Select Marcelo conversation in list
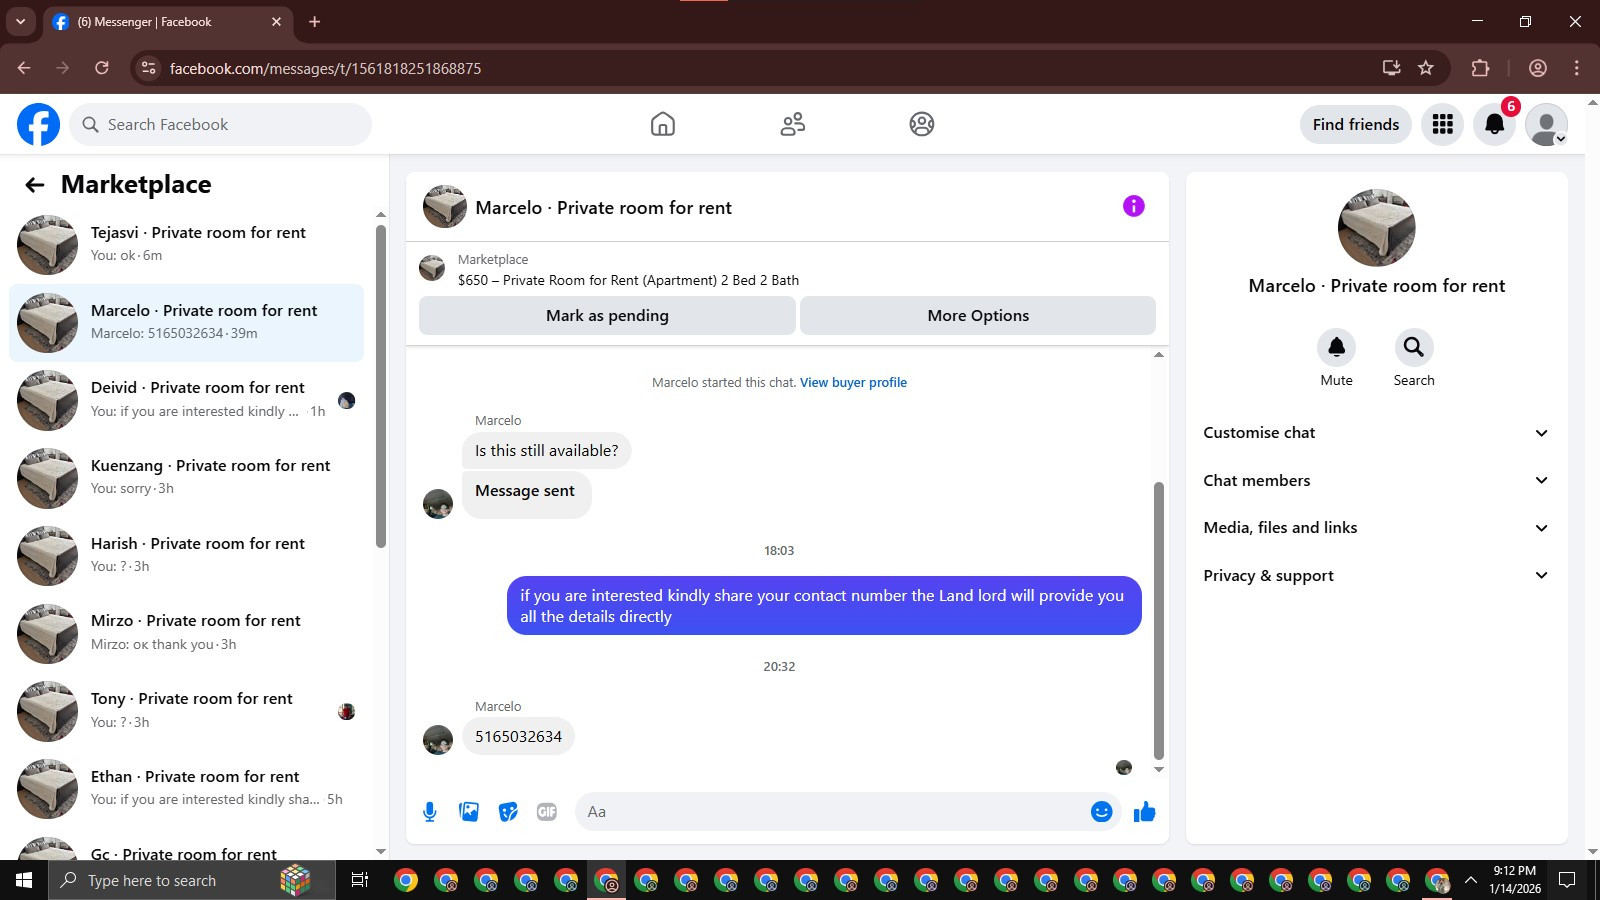The height and width of the screenshot is (900, 1600). click(x=187, y=322)
